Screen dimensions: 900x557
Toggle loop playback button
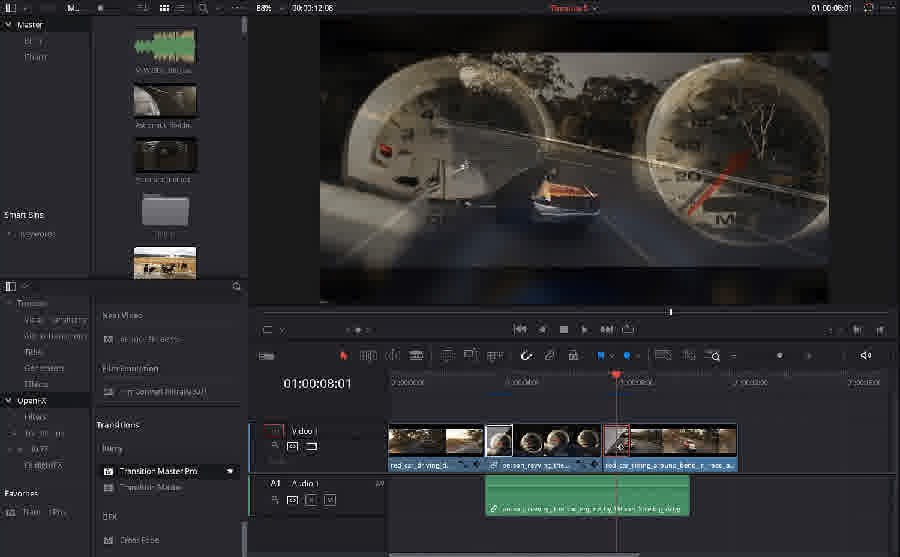(x=629, y=329)
